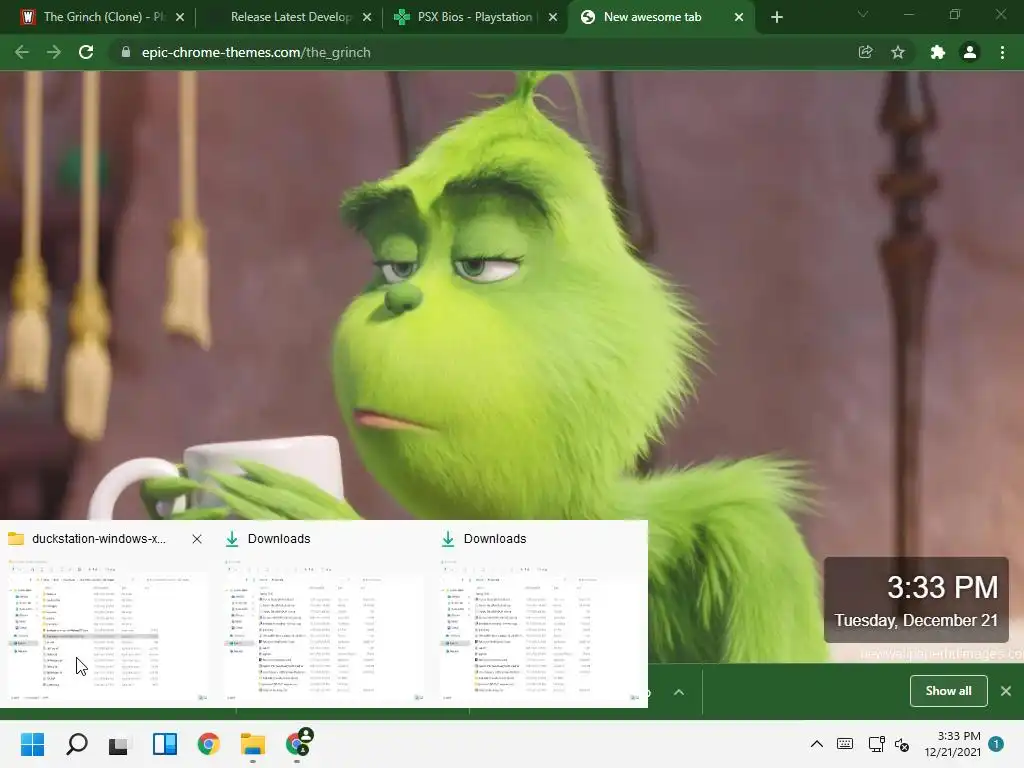Close the duckstation-windows preview window
1024x768 pixels.
[x=197, y=539]
